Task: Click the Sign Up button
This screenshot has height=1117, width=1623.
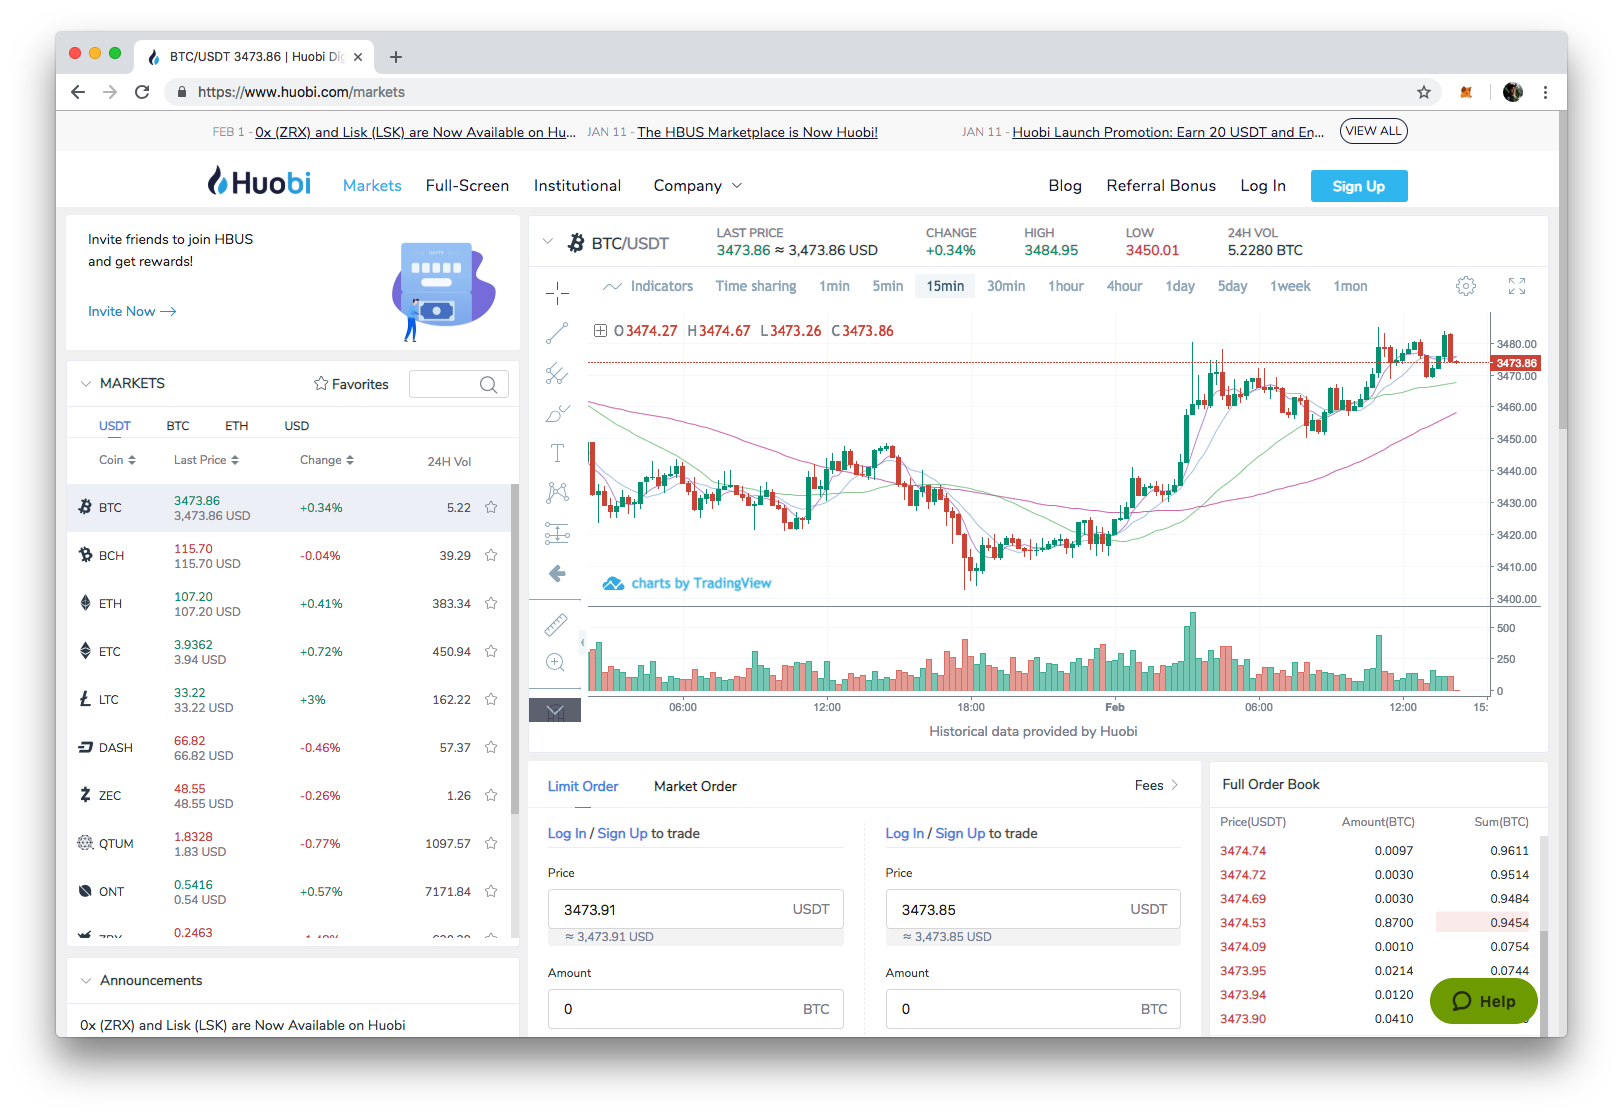Action: click(1359, 186)
